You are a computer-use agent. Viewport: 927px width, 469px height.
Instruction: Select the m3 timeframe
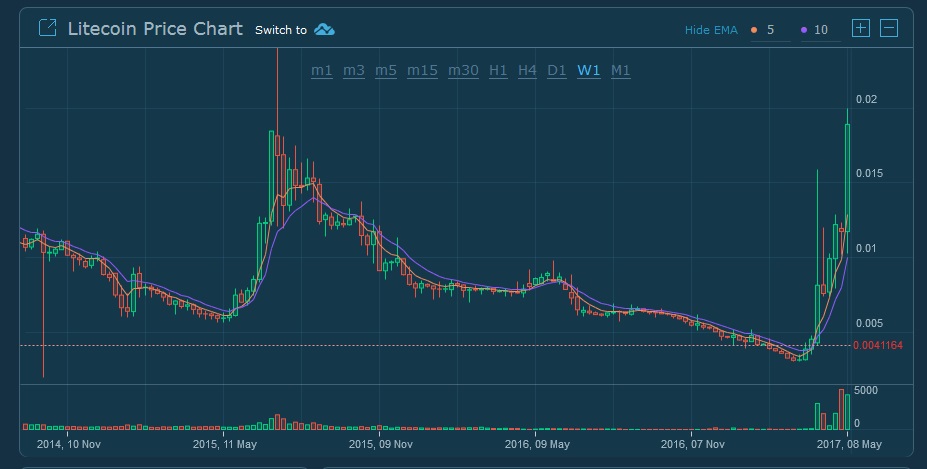[x=354, y=70]
